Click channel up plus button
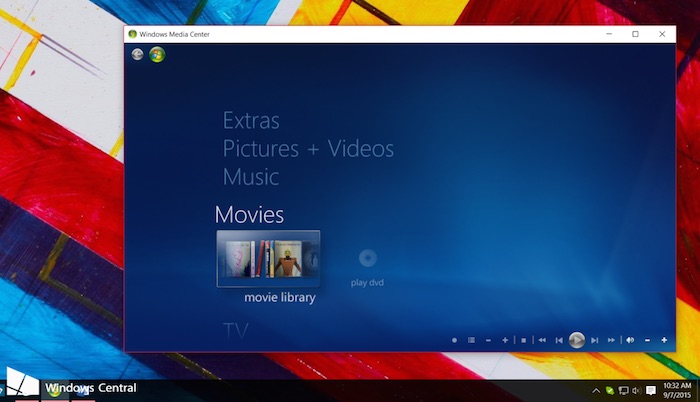This screenshot has width=700, height=402. [505, 340]
